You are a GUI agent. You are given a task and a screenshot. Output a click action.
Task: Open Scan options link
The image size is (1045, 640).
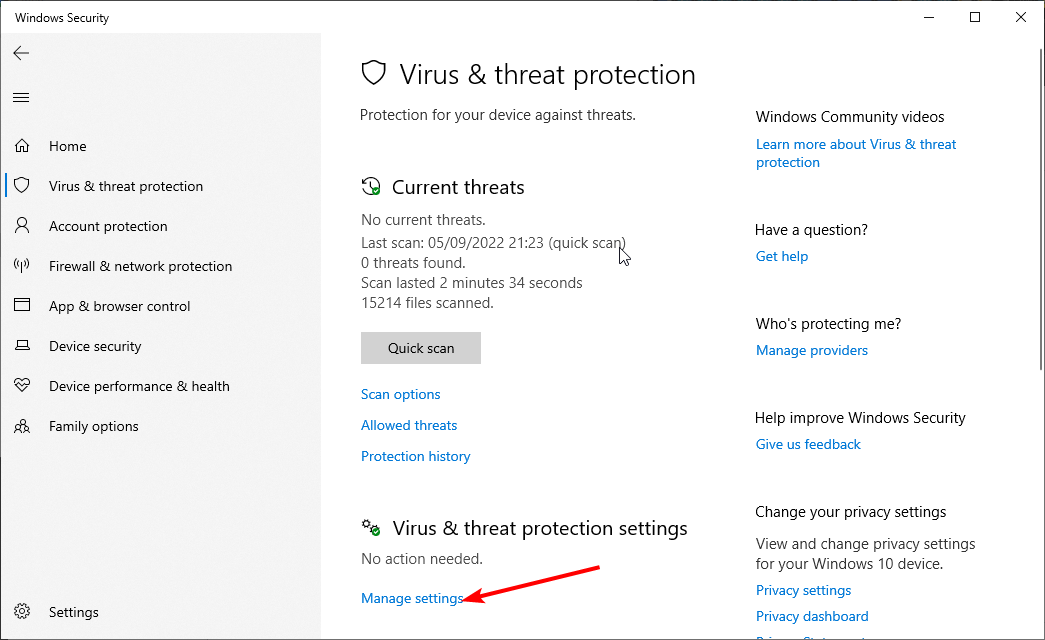[400, 394]
